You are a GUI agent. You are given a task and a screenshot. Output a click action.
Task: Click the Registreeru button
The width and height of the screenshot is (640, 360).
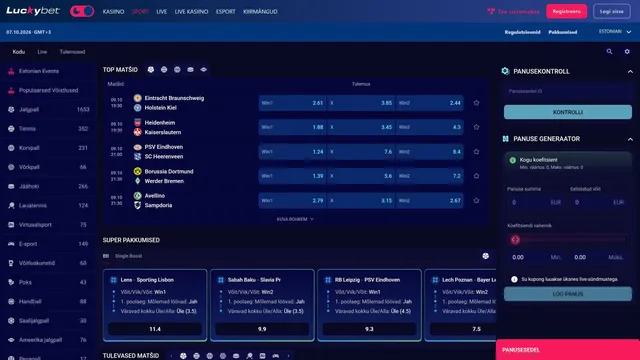[x=567, y=11]
